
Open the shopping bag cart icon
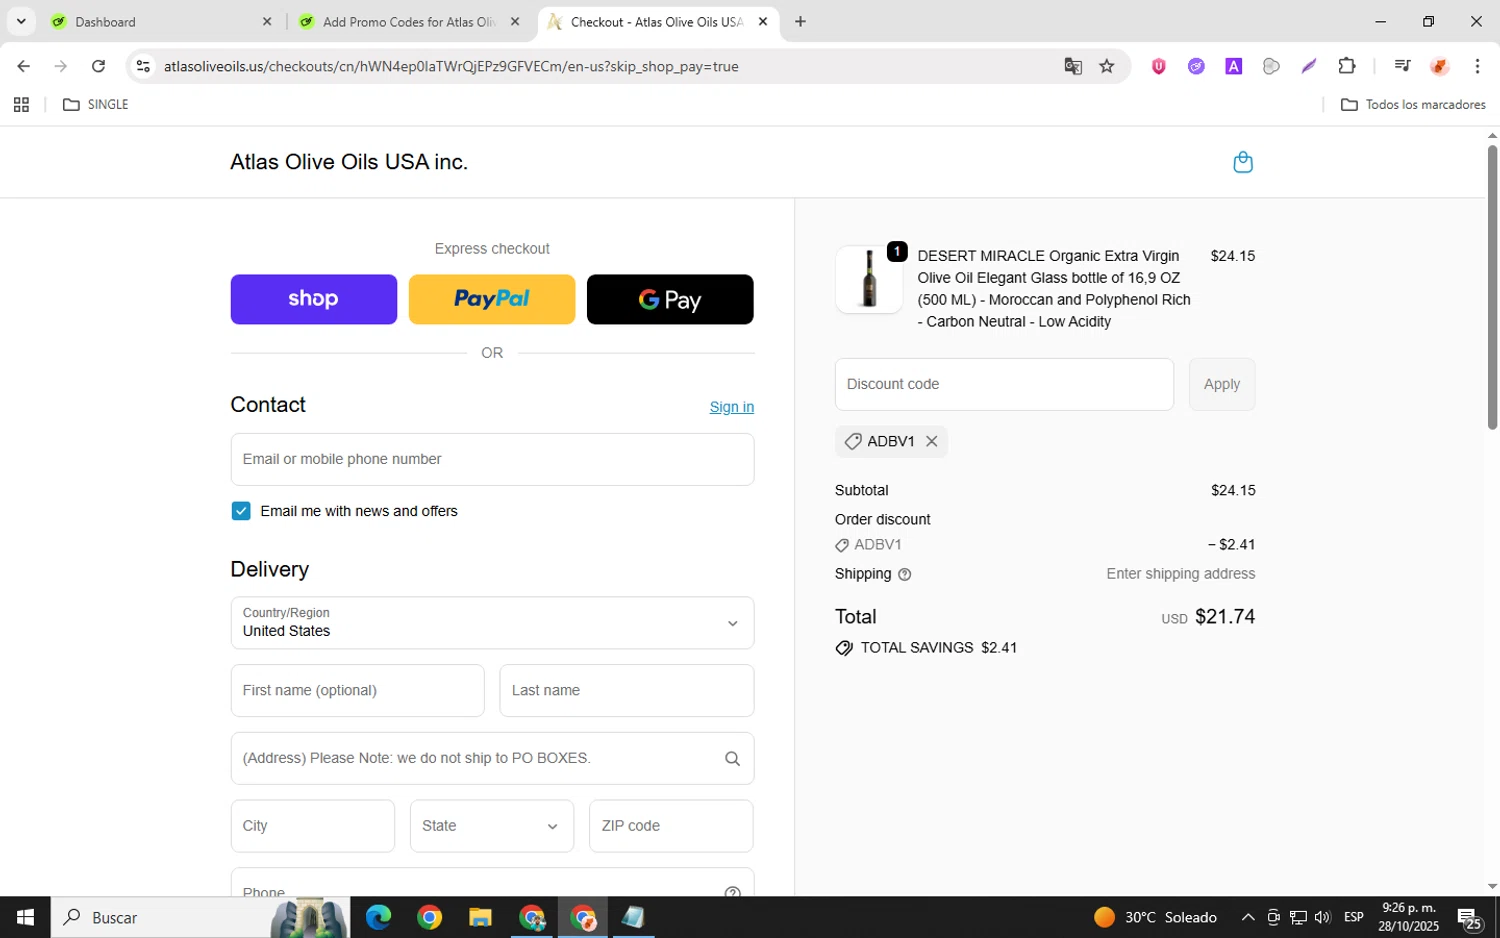pos(1243,162)
